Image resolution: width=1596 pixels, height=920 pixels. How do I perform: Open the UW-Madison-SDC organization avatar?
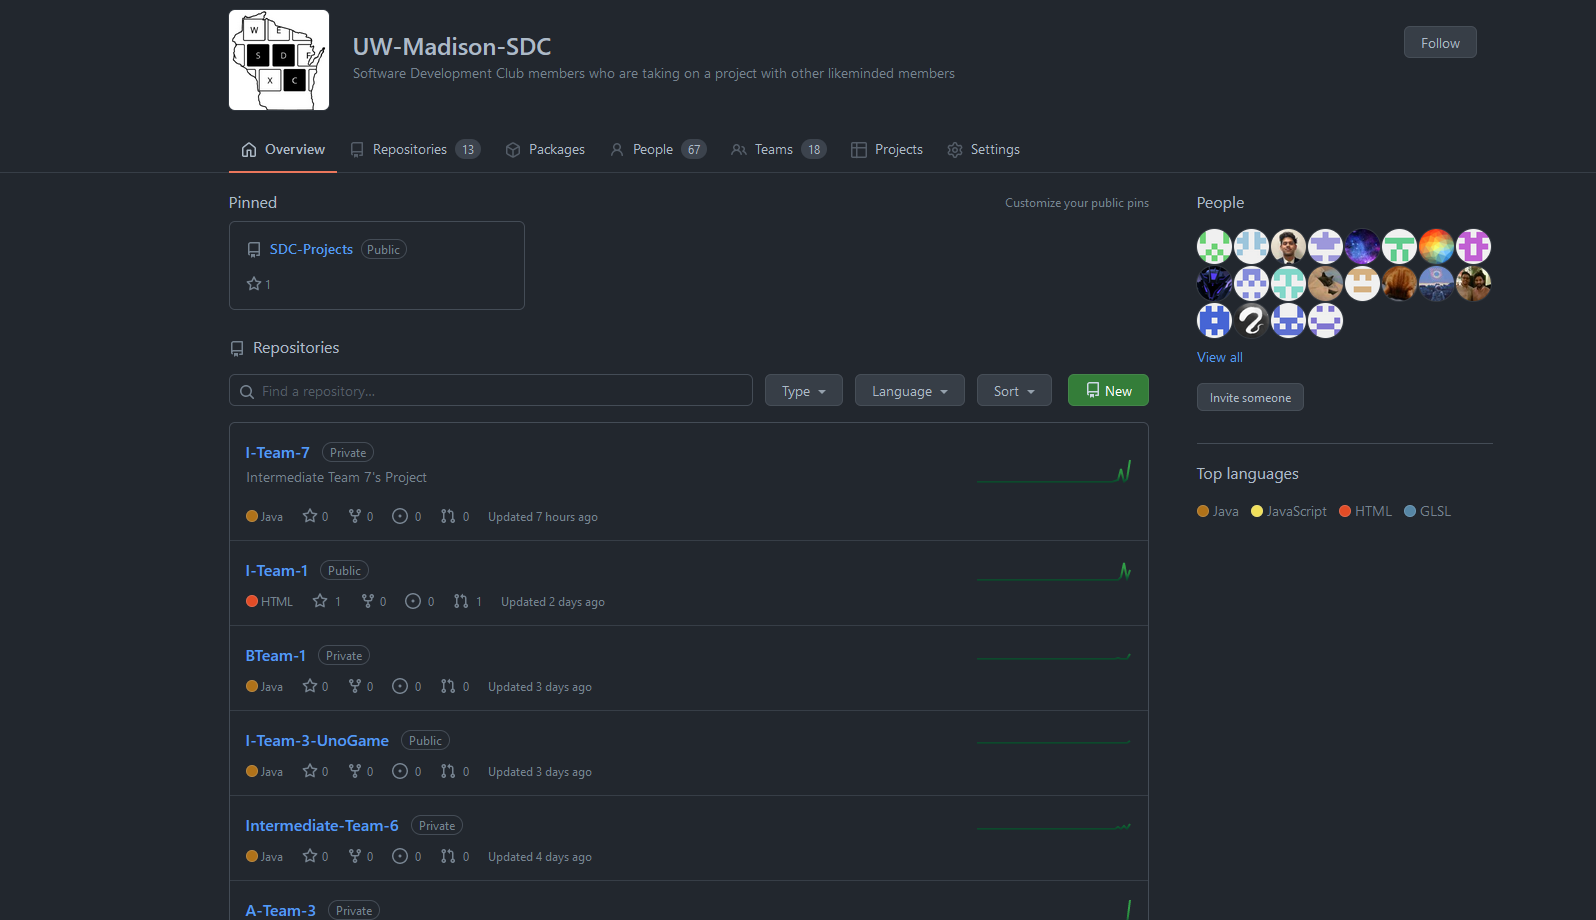tap(279, 60)
